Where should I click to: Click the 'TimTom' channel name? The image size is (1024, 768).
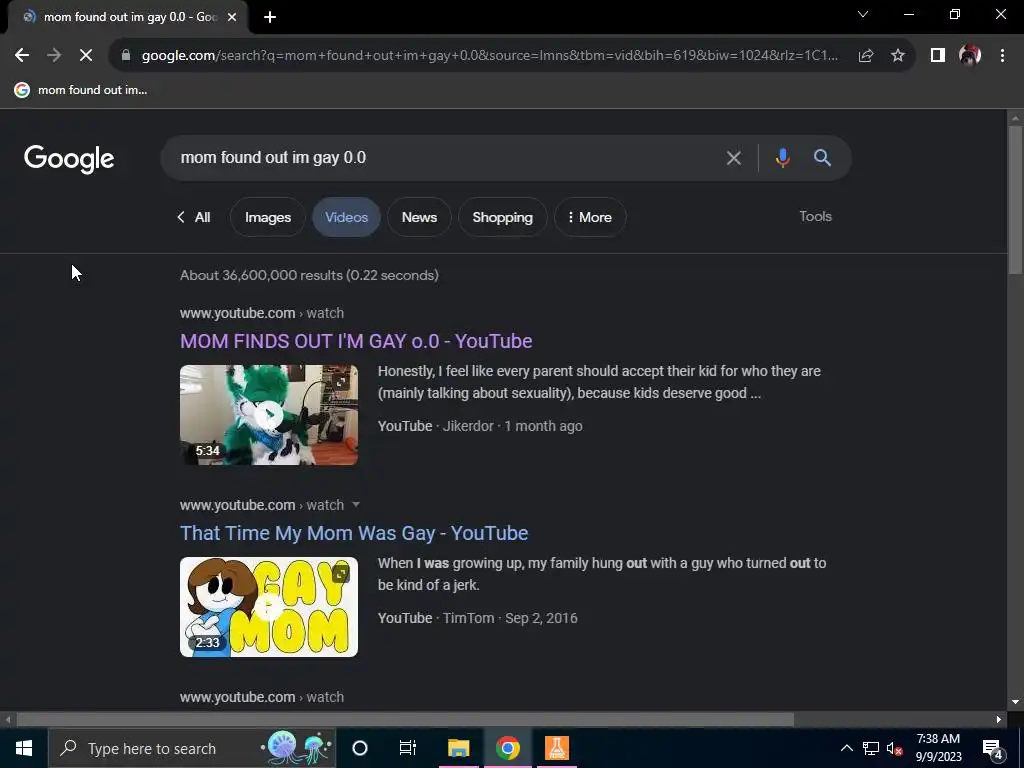pos(469,618)
